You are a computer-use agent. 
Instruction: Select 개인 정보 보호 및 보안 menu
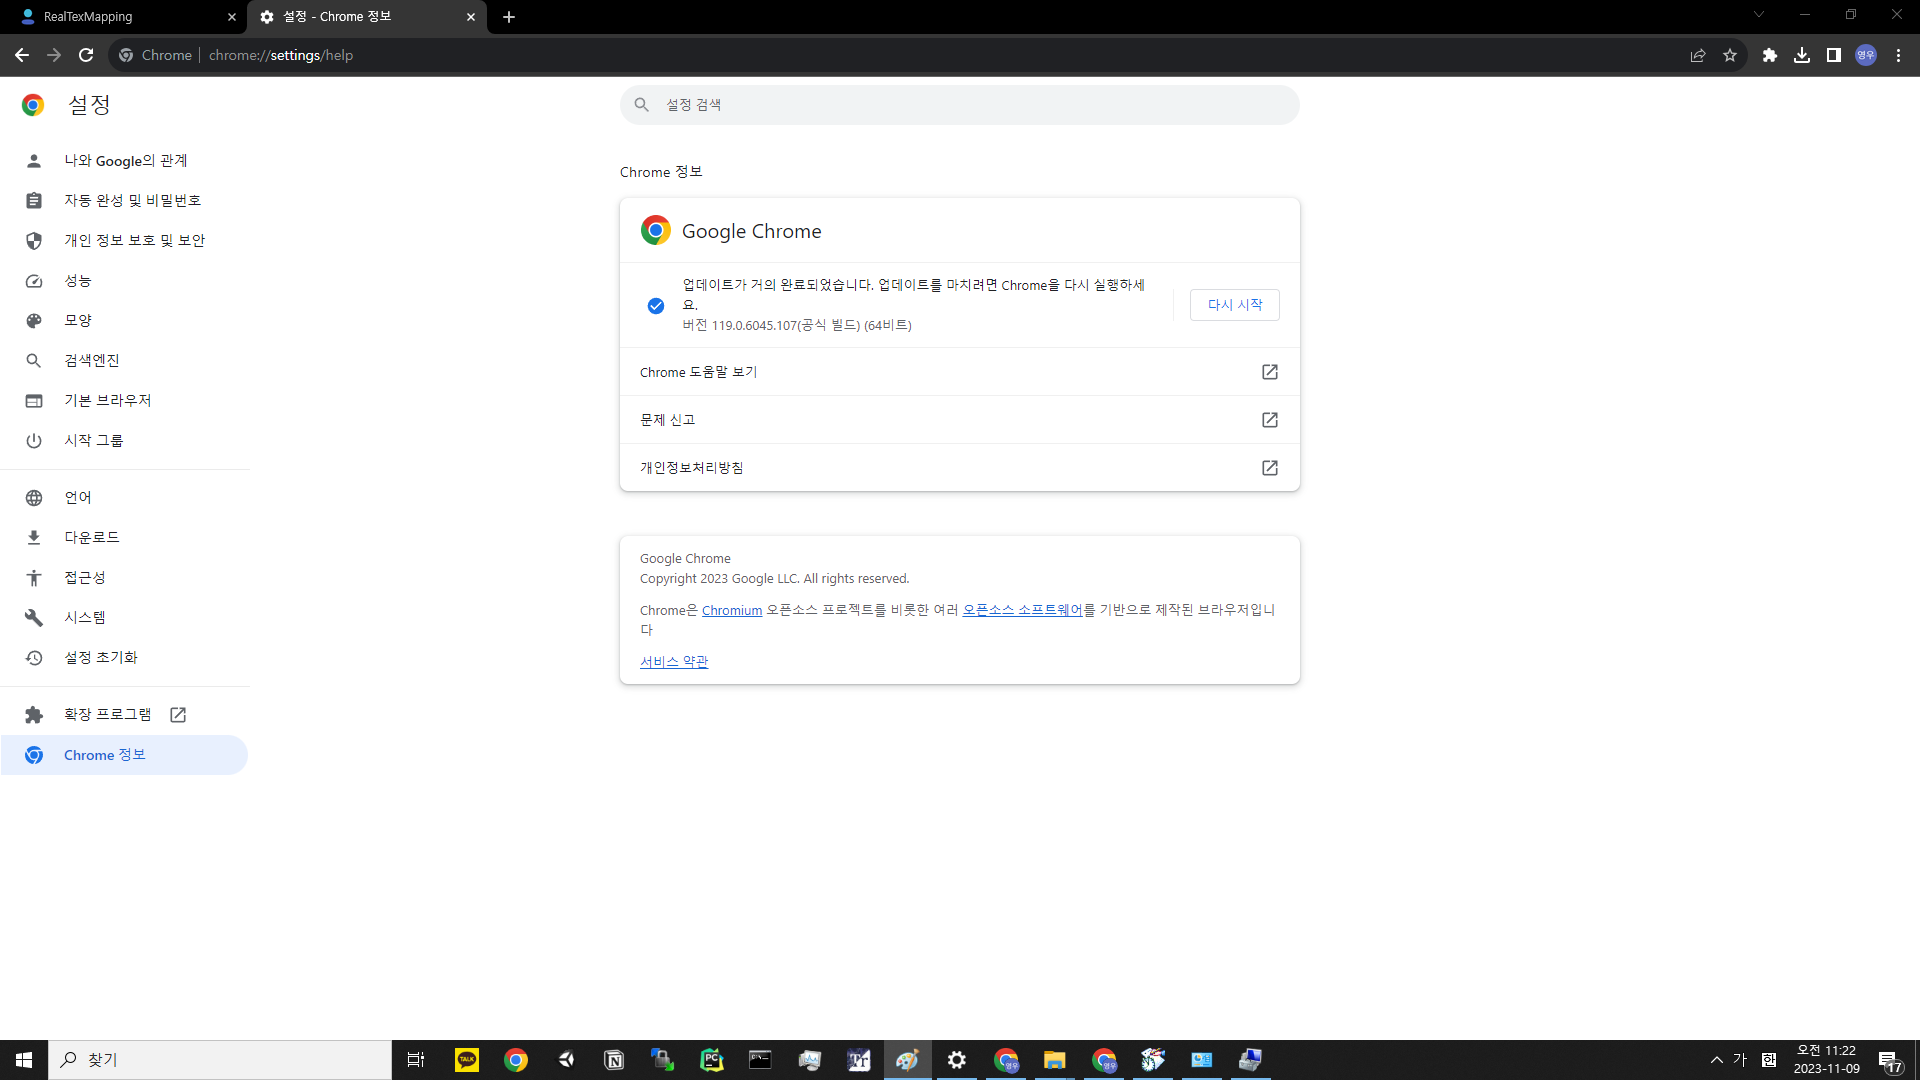point(134,241)
